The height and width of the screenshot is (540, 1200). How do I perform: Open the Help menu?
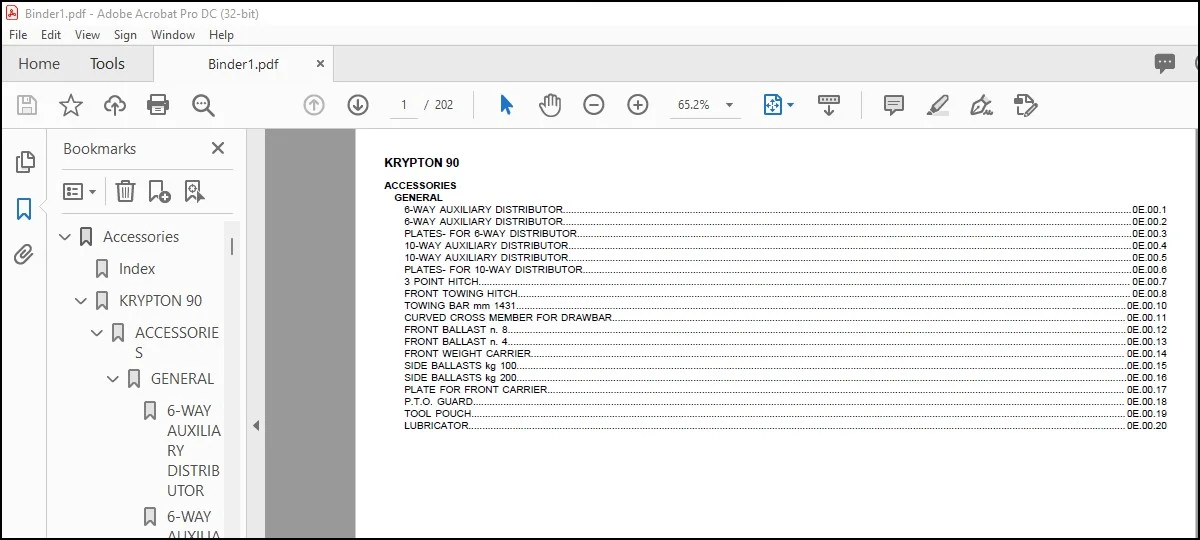coord(221,34)
